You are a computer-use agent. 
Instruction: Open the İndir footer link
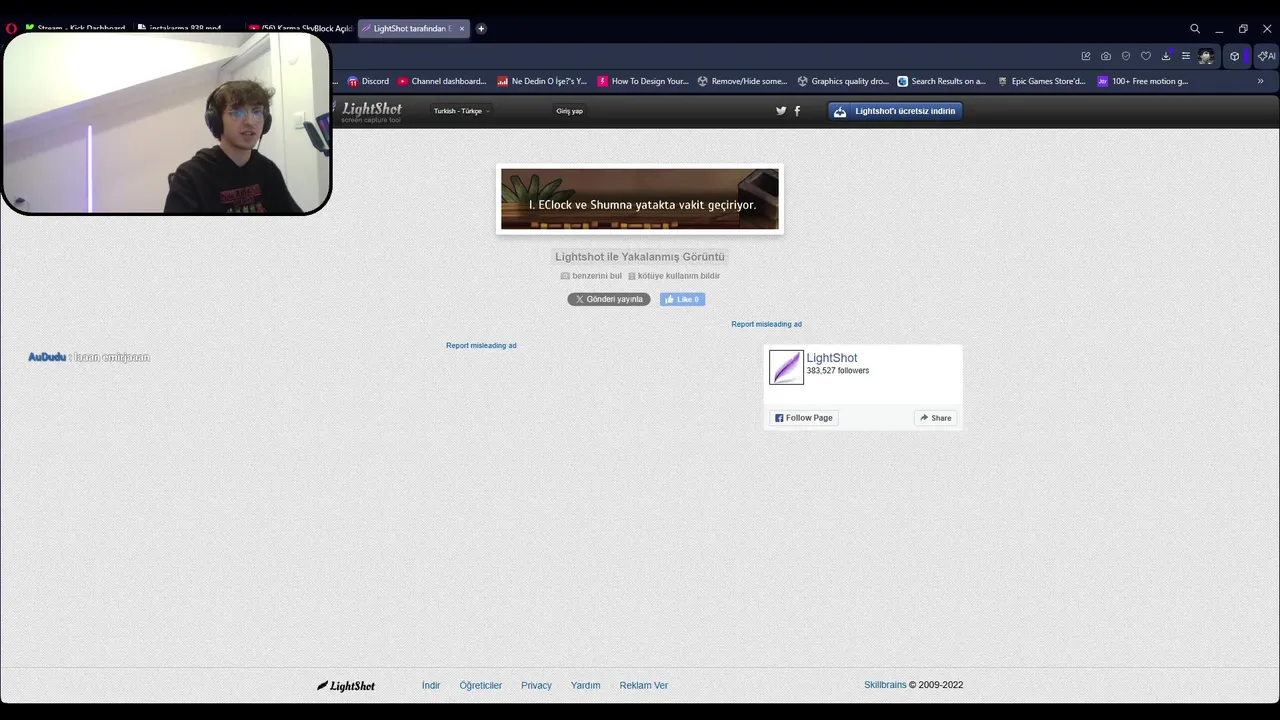431,685
